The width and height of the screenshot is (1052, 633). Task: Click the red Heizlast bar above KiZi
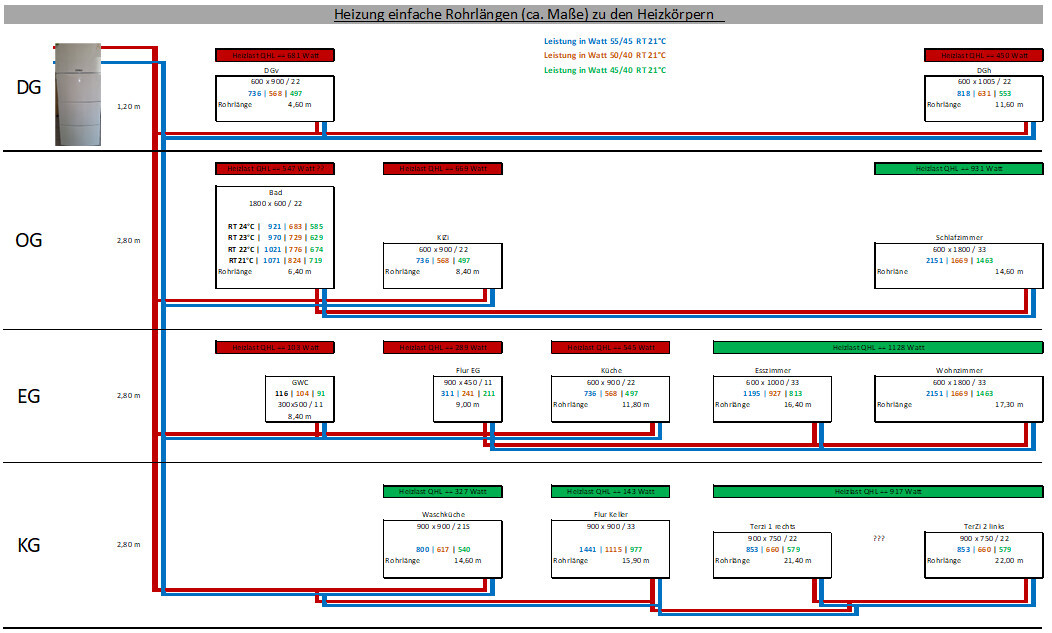443,169
